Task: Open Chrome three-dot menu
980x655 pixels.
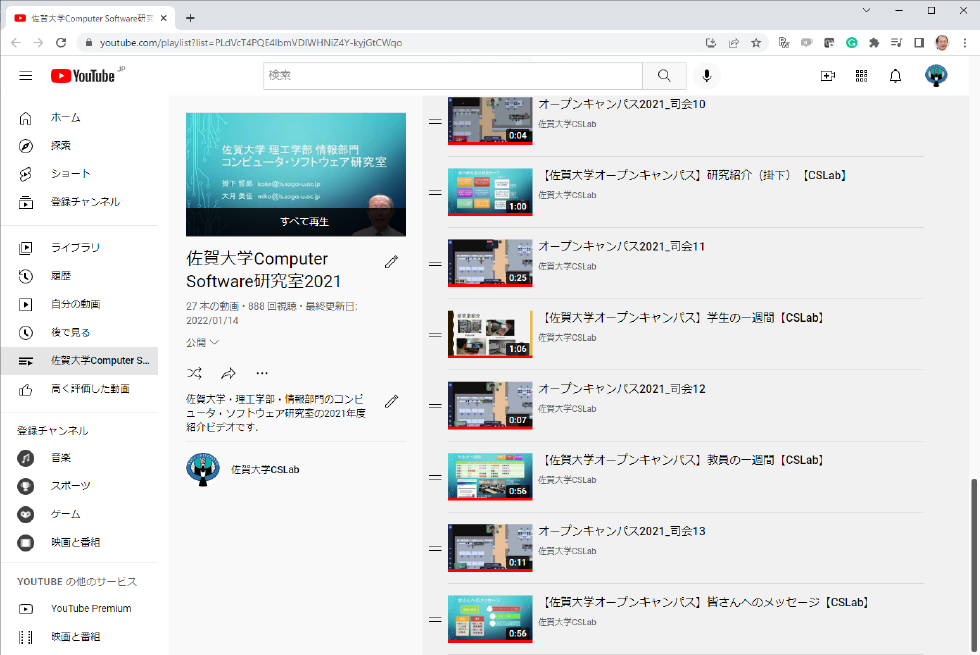Action: [965, 42]
